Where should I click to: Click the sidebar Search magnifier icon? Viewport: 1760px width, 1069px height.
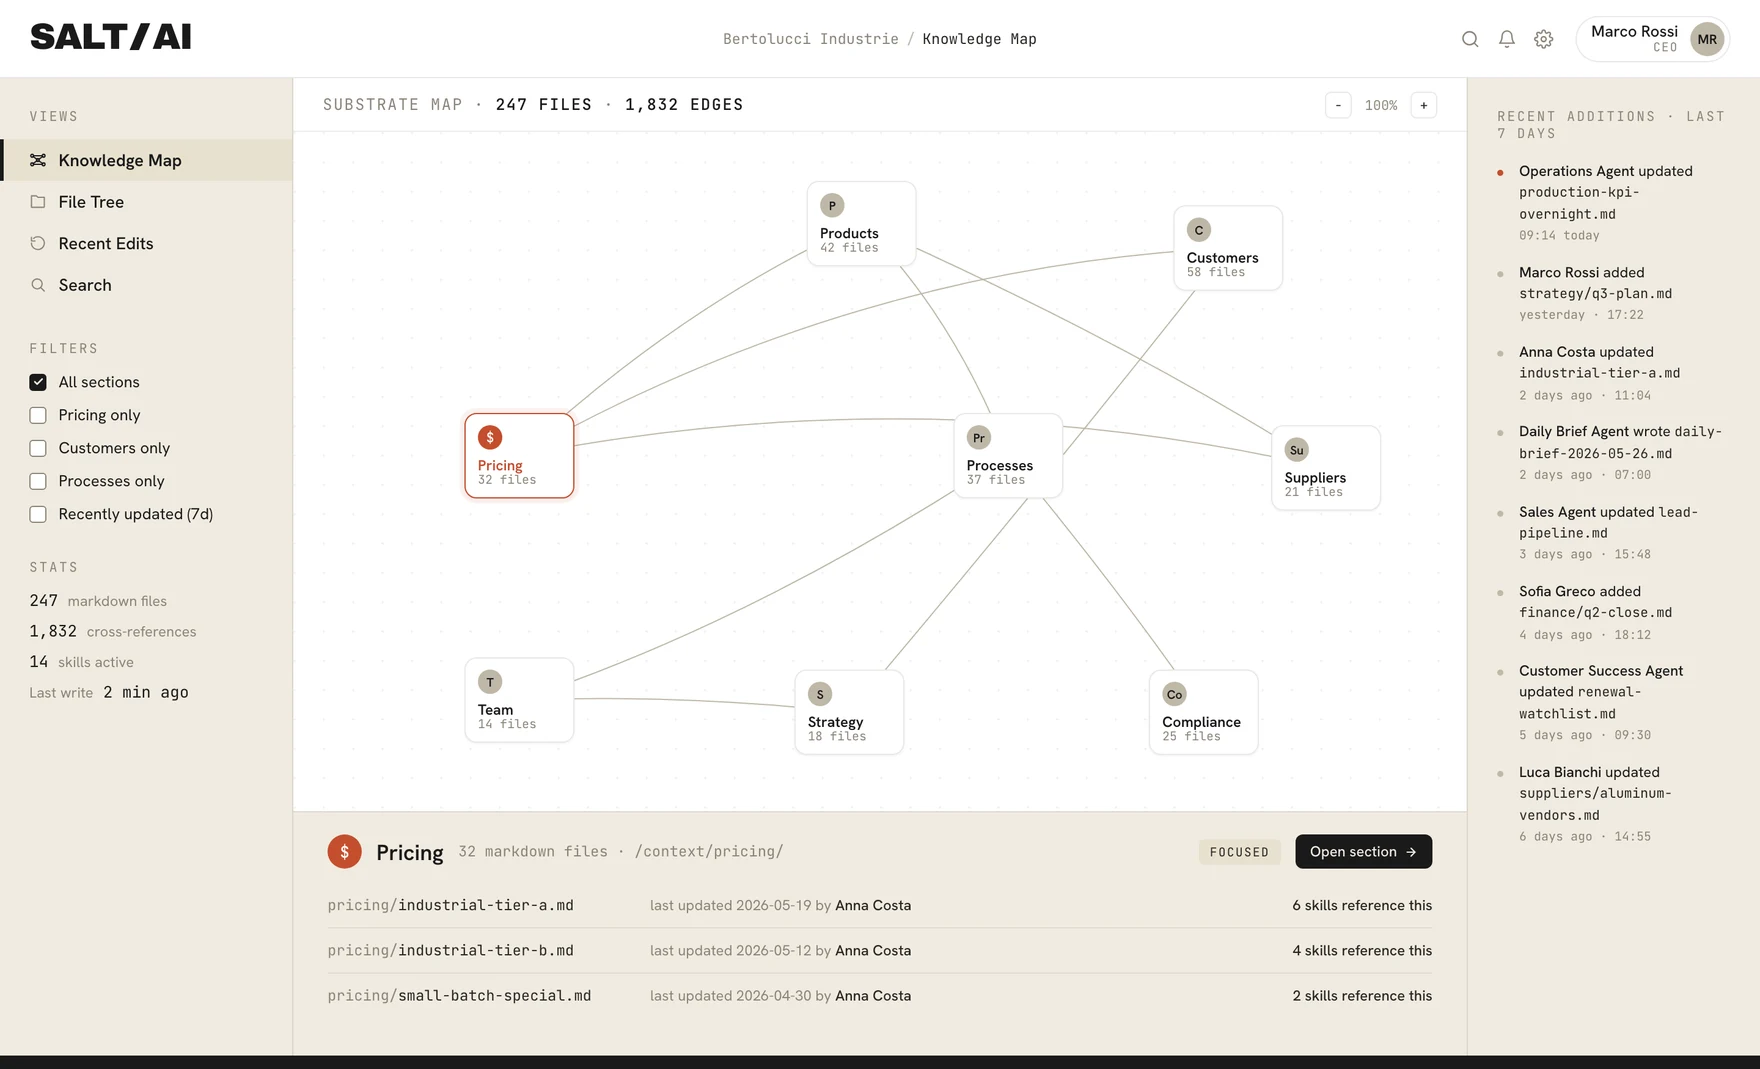pos(38,285)
